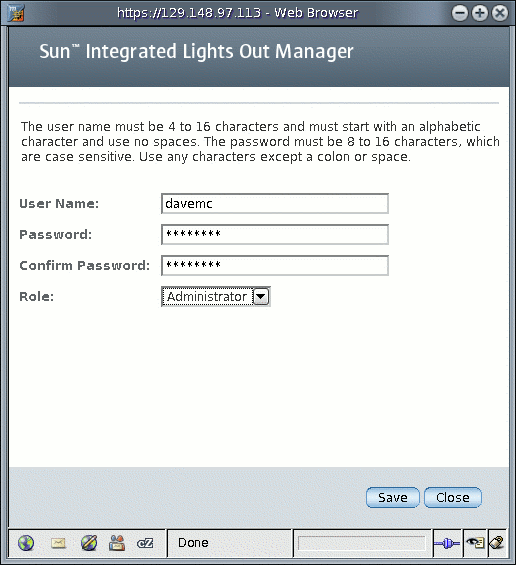Click the 'Role:' label

tap(37, 297)
